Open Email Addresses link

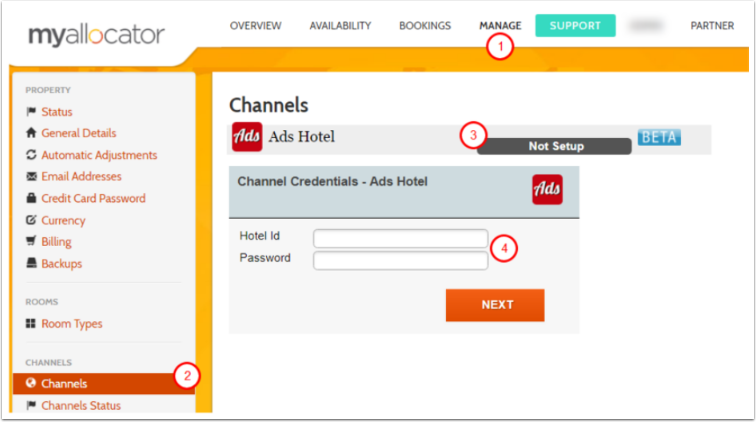81,177
